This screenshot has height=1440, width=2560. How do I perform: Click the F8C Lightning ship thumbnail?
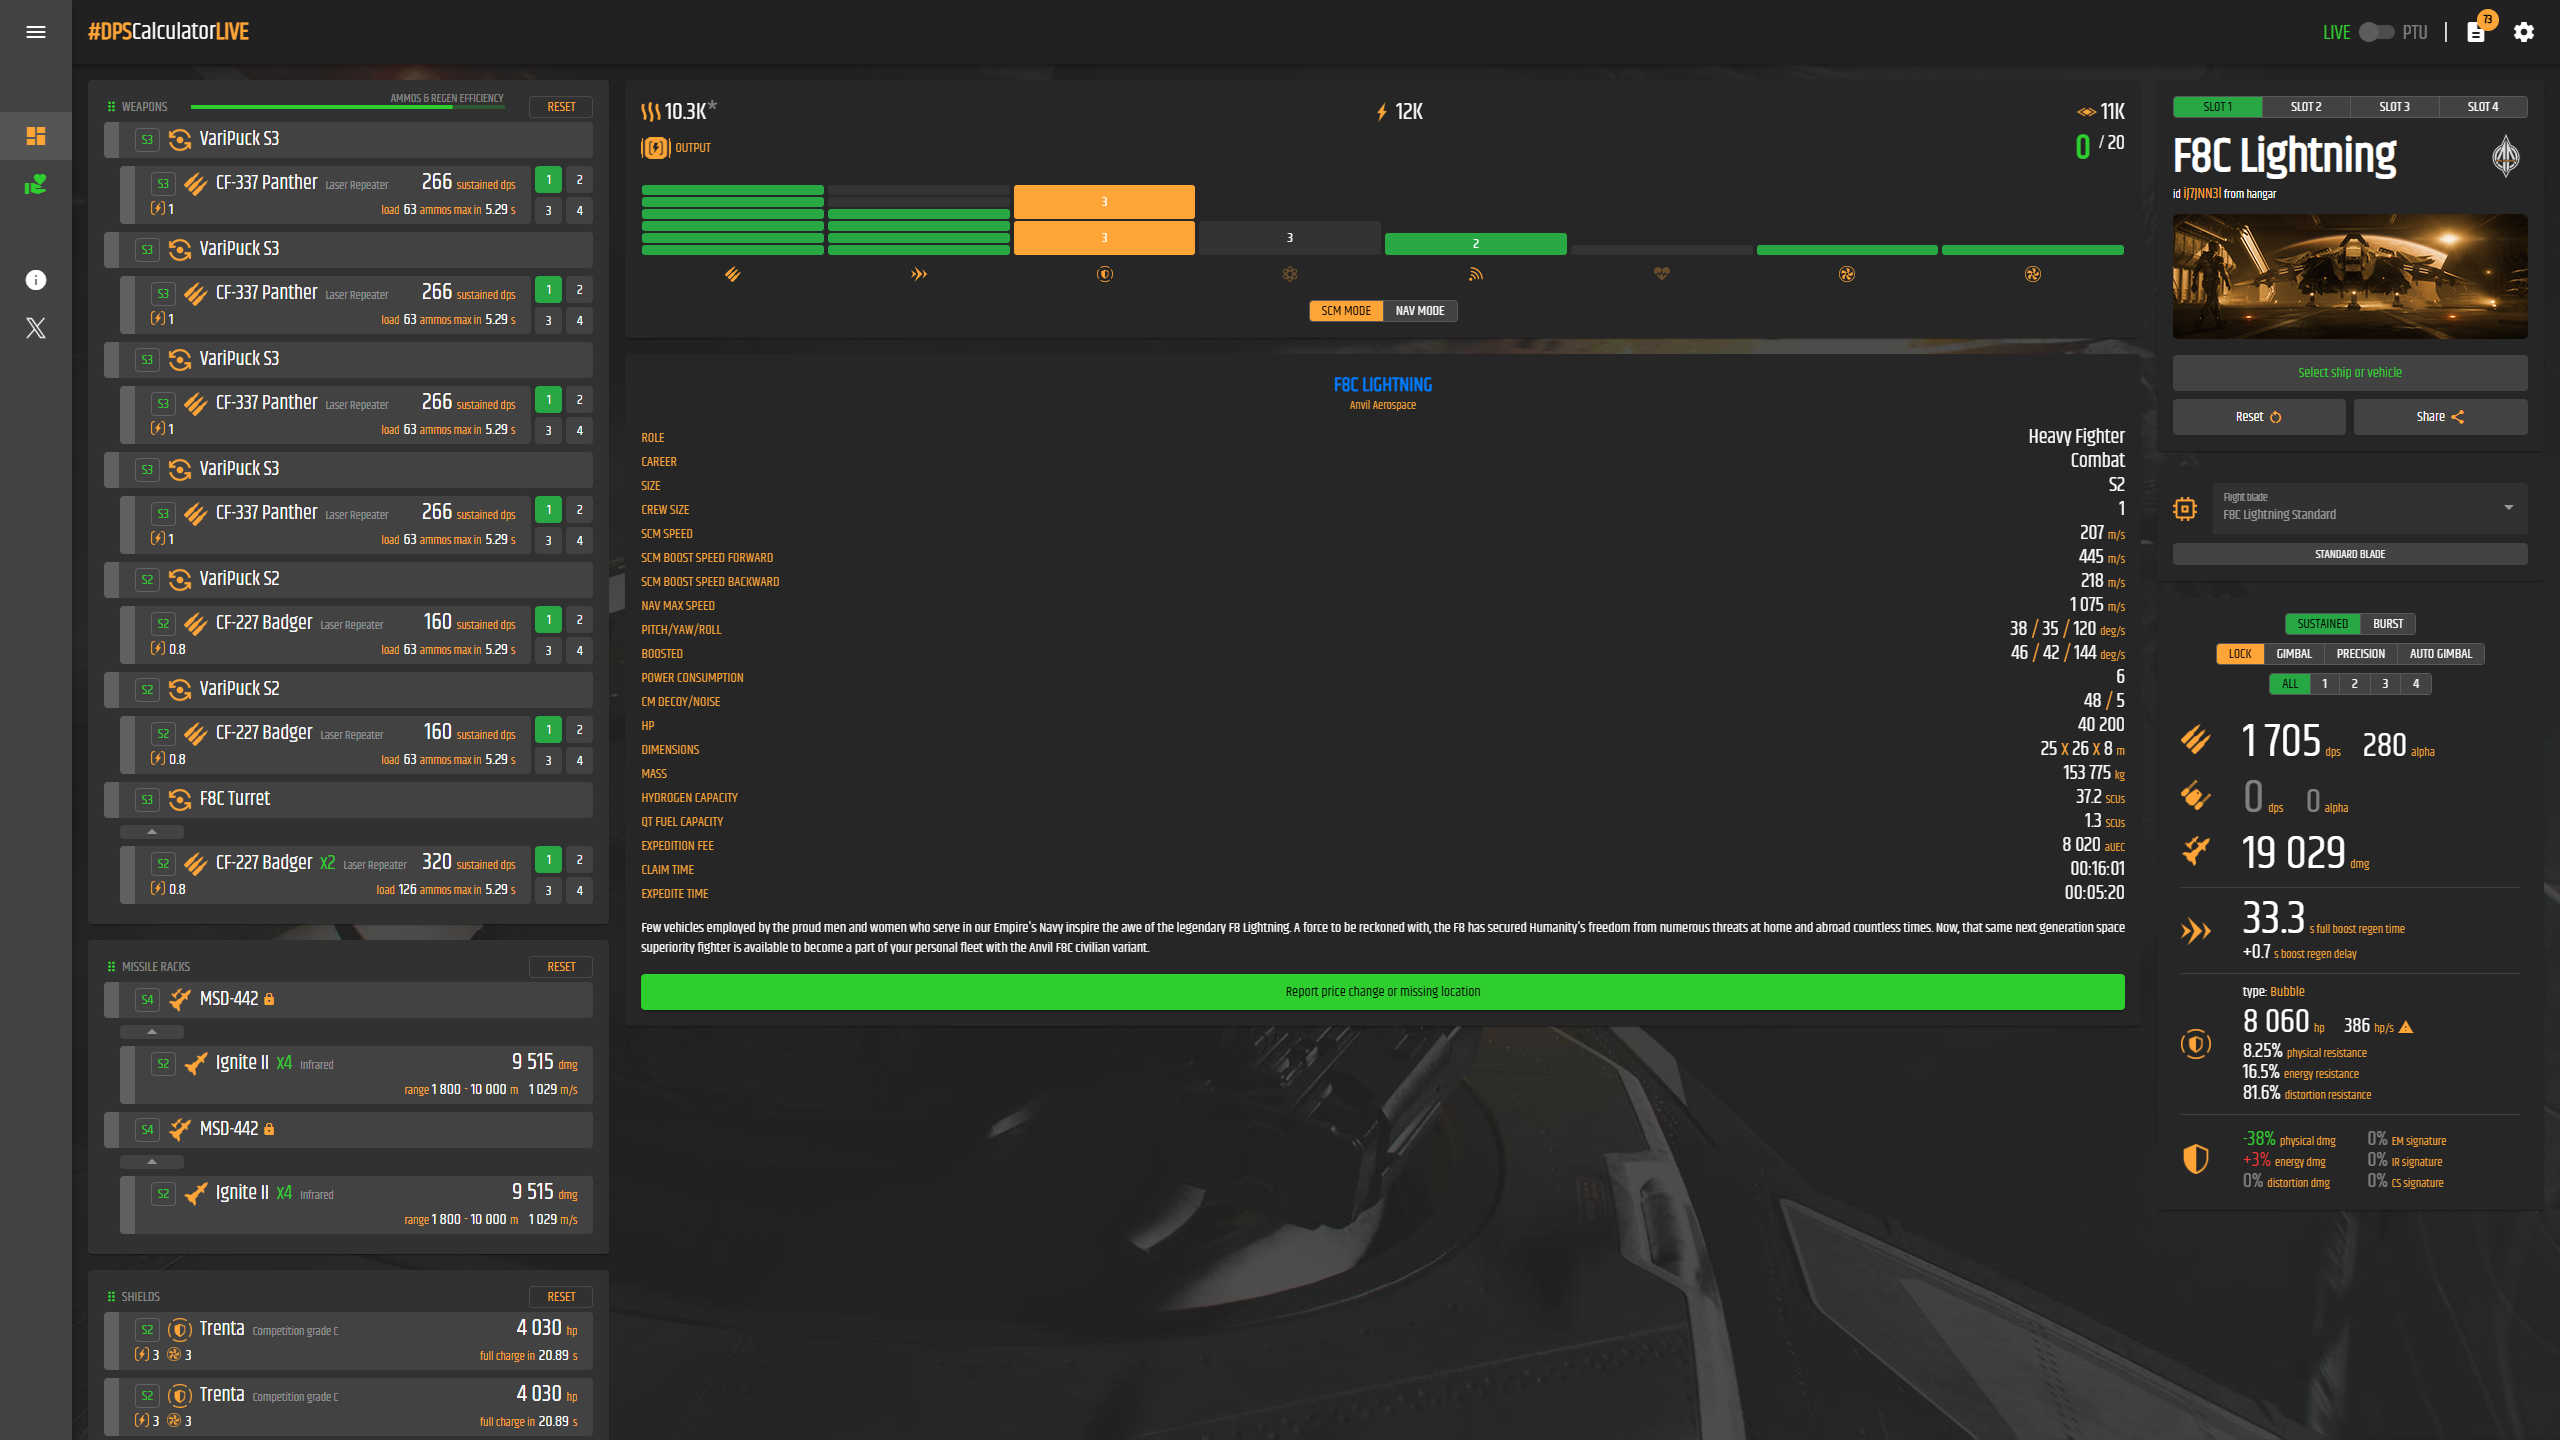pos(2349,277)
